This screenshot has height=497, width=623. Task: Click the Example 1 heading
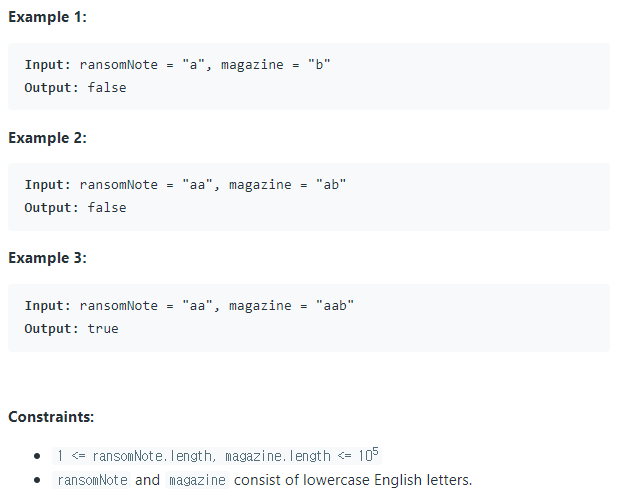point(47,17)
